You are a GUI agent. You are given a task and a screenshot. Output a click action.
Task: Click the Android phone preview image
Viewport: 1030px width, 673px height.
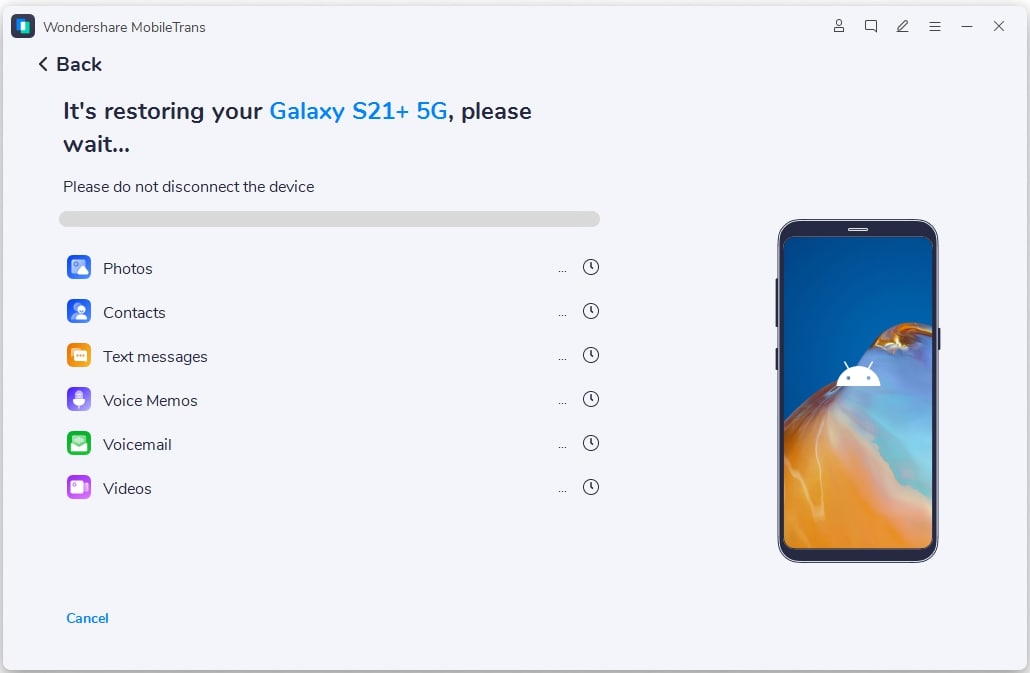(858, 391)
